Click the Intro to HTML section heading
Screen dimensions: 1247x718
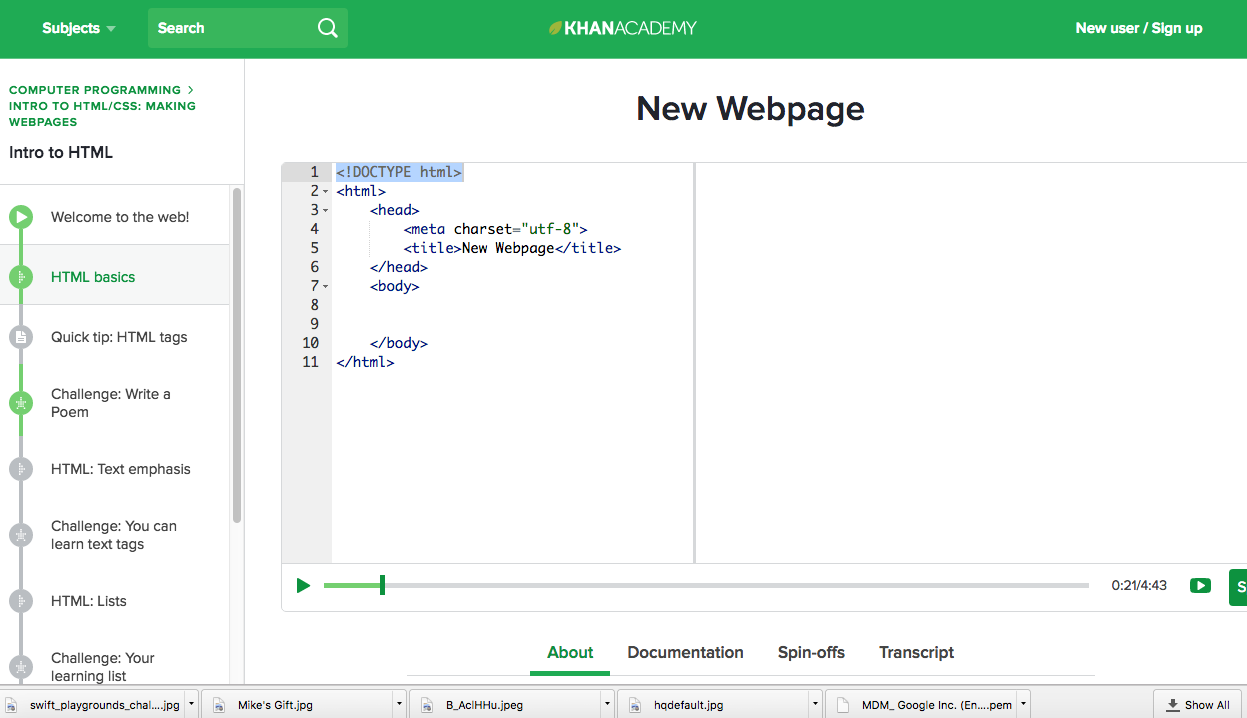pyautogui.click(x=61, y=153)
